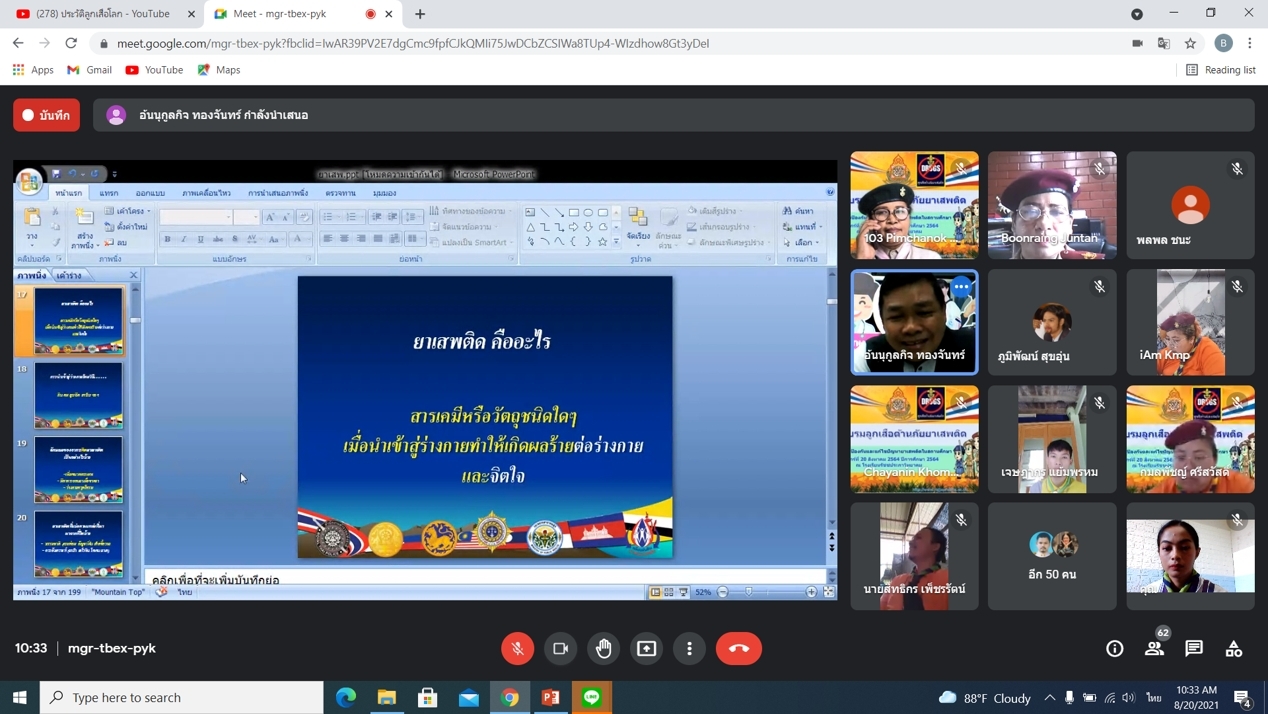
Task: Open LINE from the Windows taskbar
Action: 592,697
